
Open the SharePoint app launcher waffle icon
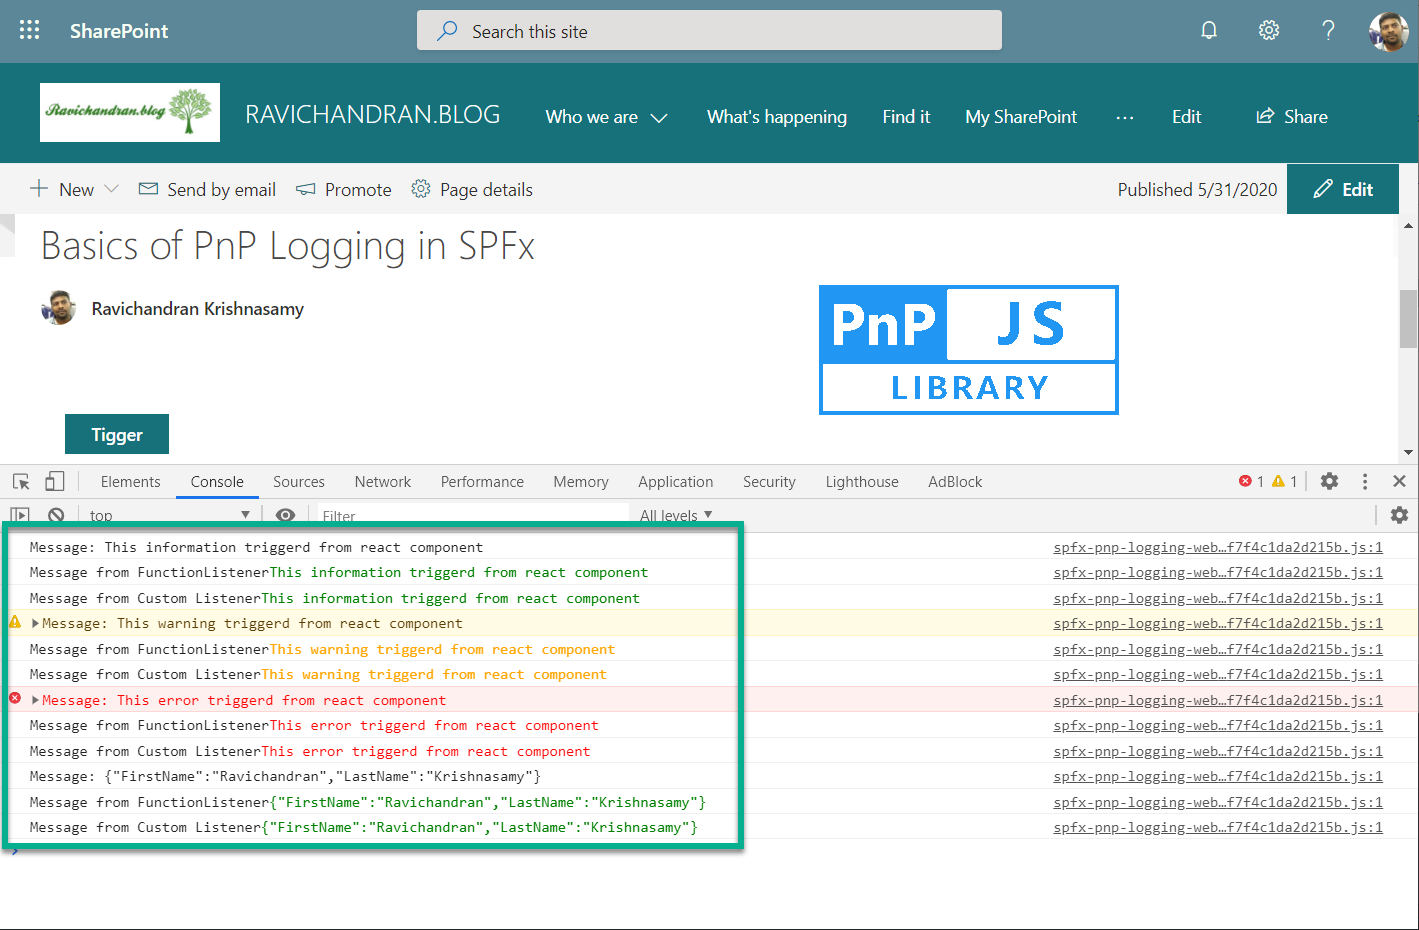pos(30,30)
